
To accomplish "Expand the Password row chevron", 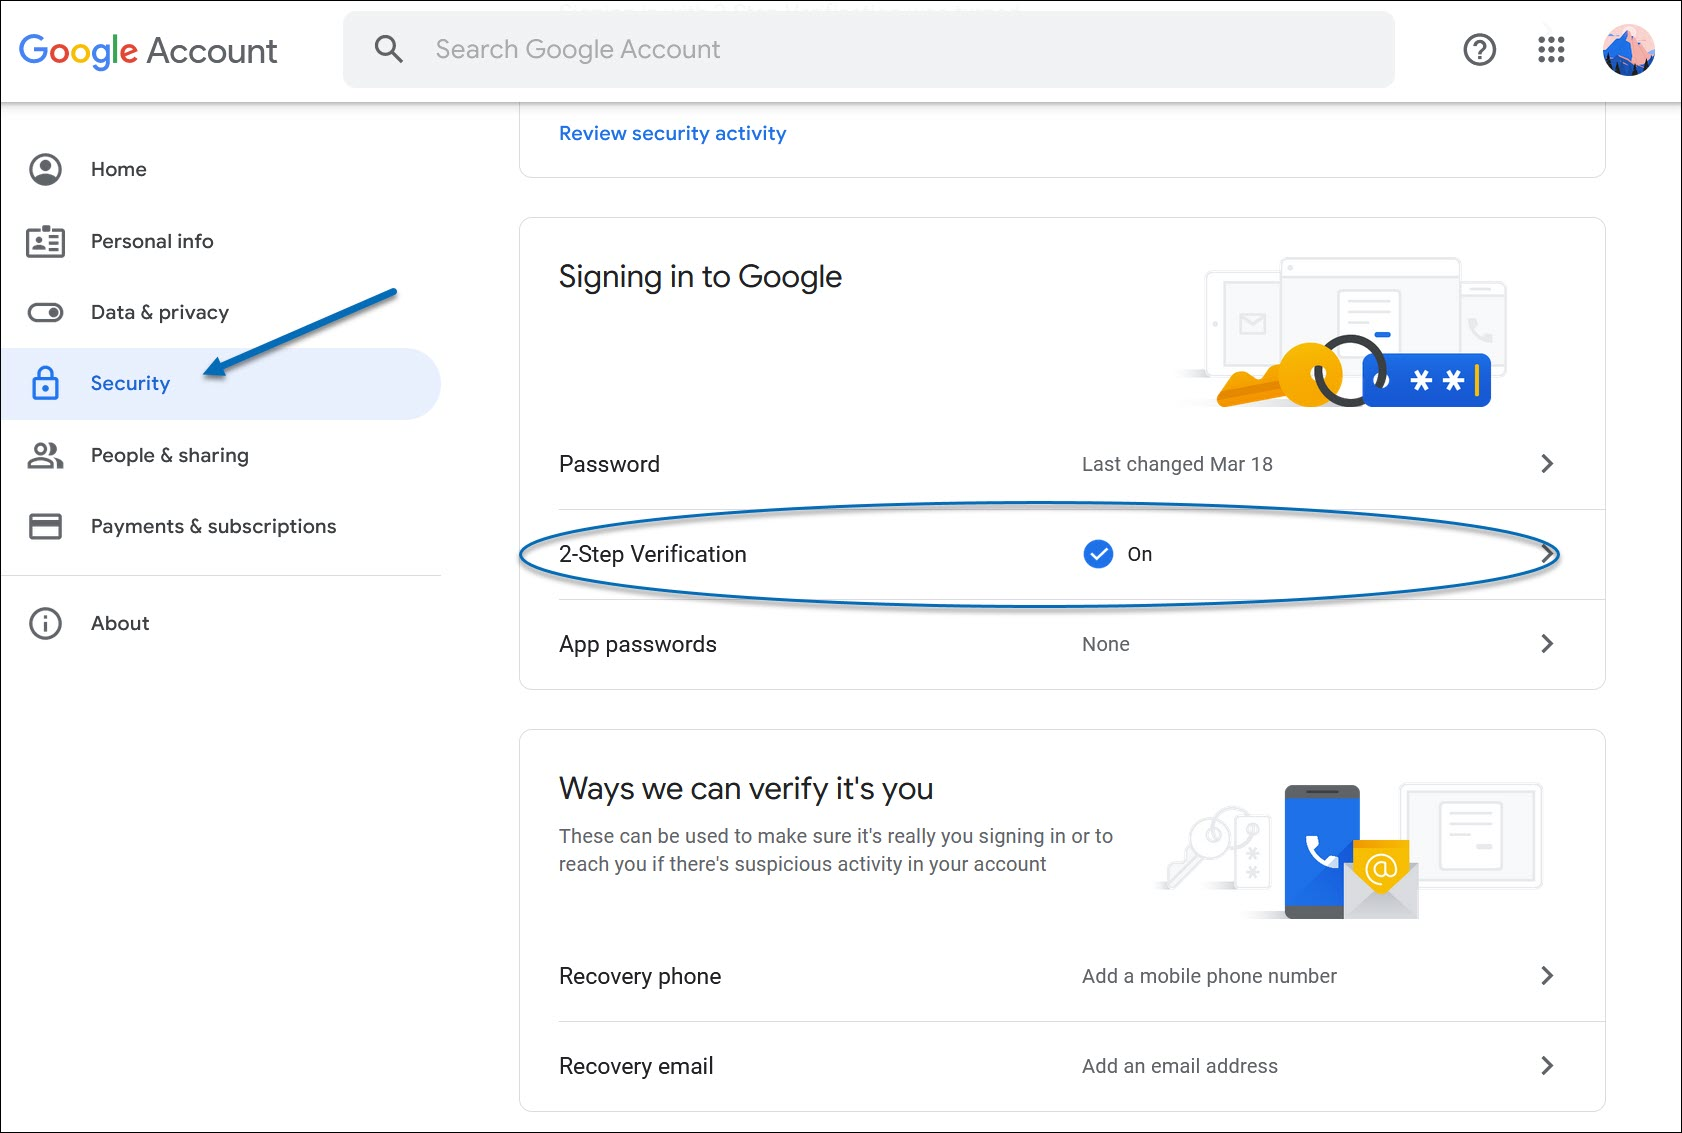I will click(x=1547, y=464).
